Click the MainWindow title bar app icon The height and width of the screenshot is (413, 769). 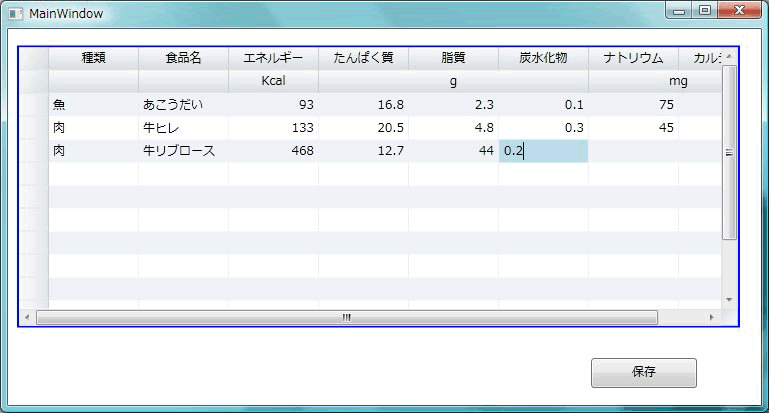(16, 14)
